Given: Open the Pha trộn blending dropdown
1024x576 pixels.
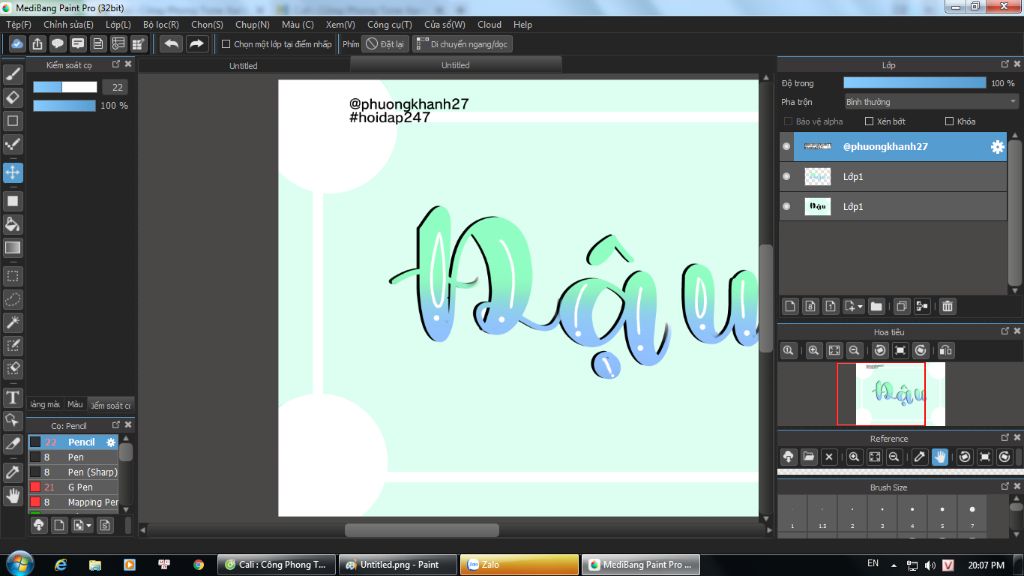Looking at the screenshot, I should click(x=930, y=102).
